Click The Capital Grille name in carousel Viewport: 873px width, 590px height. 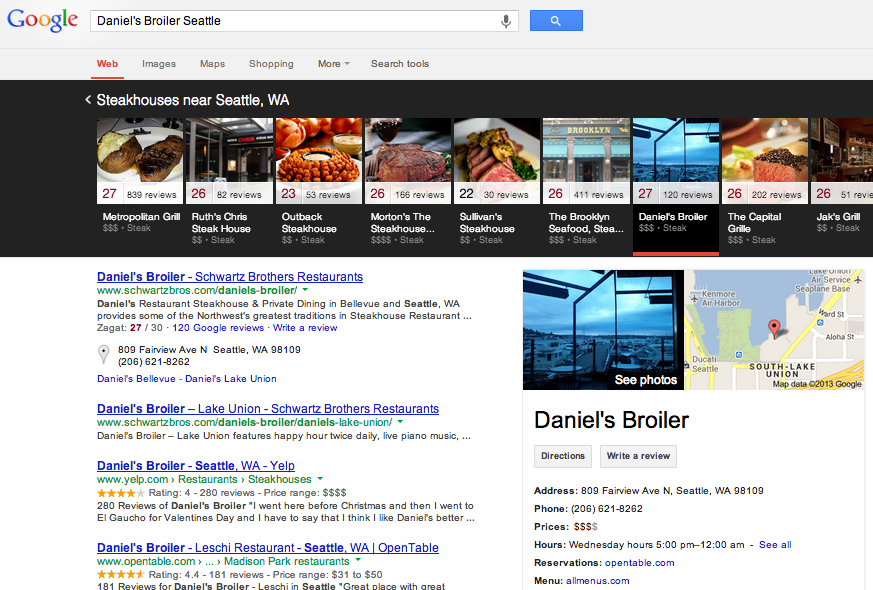click(754, 223)
